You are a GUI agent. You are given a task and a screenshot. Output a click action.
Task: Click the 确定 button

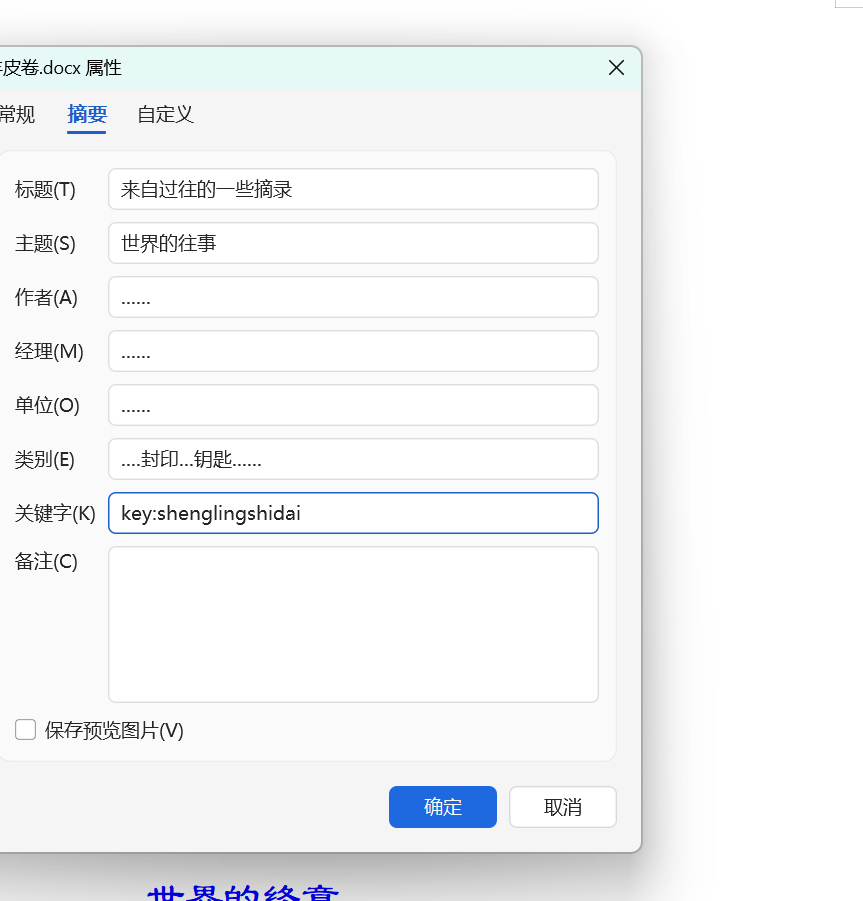click(x=442, y=807)
